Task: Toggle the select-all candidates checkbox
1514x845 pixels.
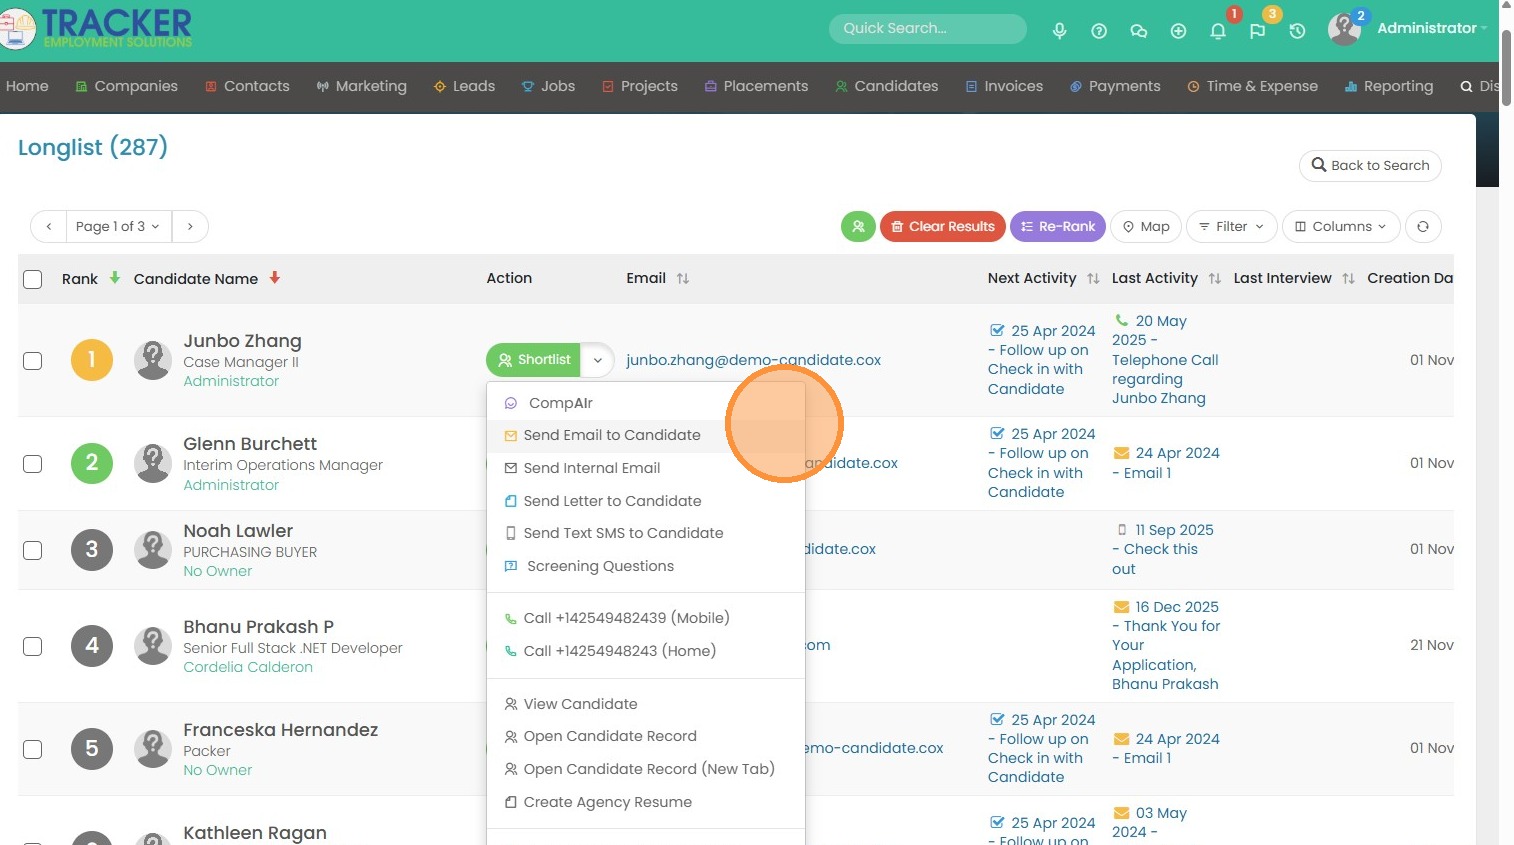Action: coord(33,279)
